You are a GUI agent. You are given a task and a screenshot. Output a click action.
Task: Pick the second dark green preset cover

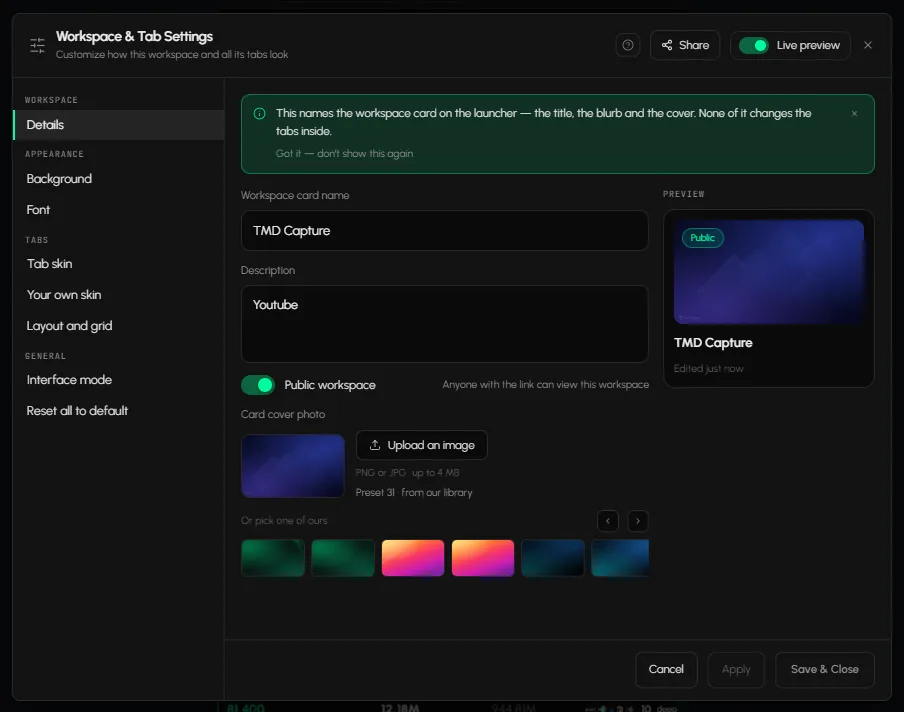coord(343,557)
